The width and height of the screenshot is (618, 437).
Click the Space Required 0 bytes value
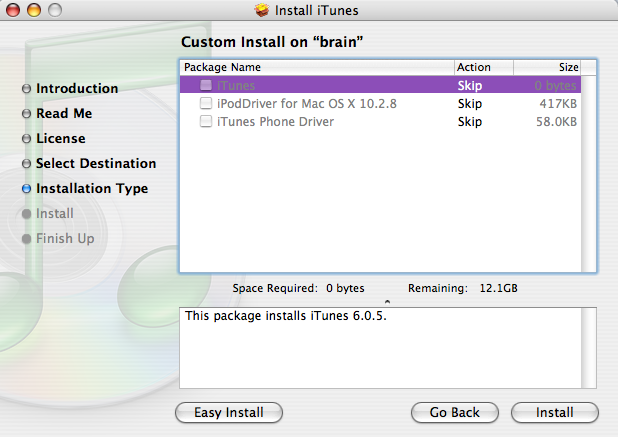[345, 288]
